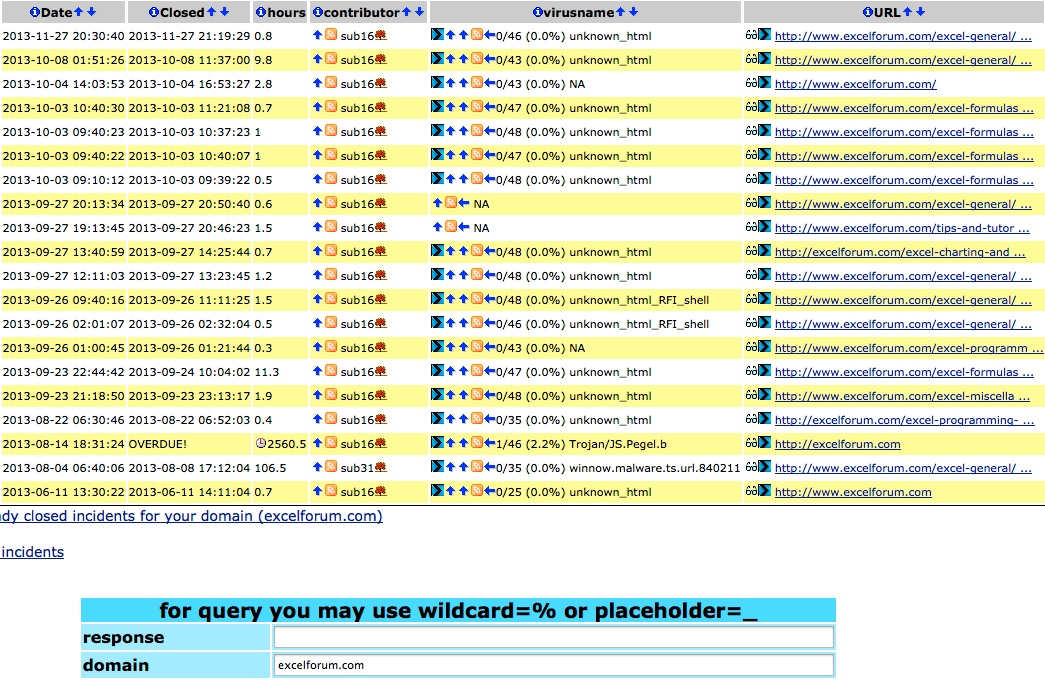Click the sub31 contributor name
1045x680 pixels.
coord(357,468)
